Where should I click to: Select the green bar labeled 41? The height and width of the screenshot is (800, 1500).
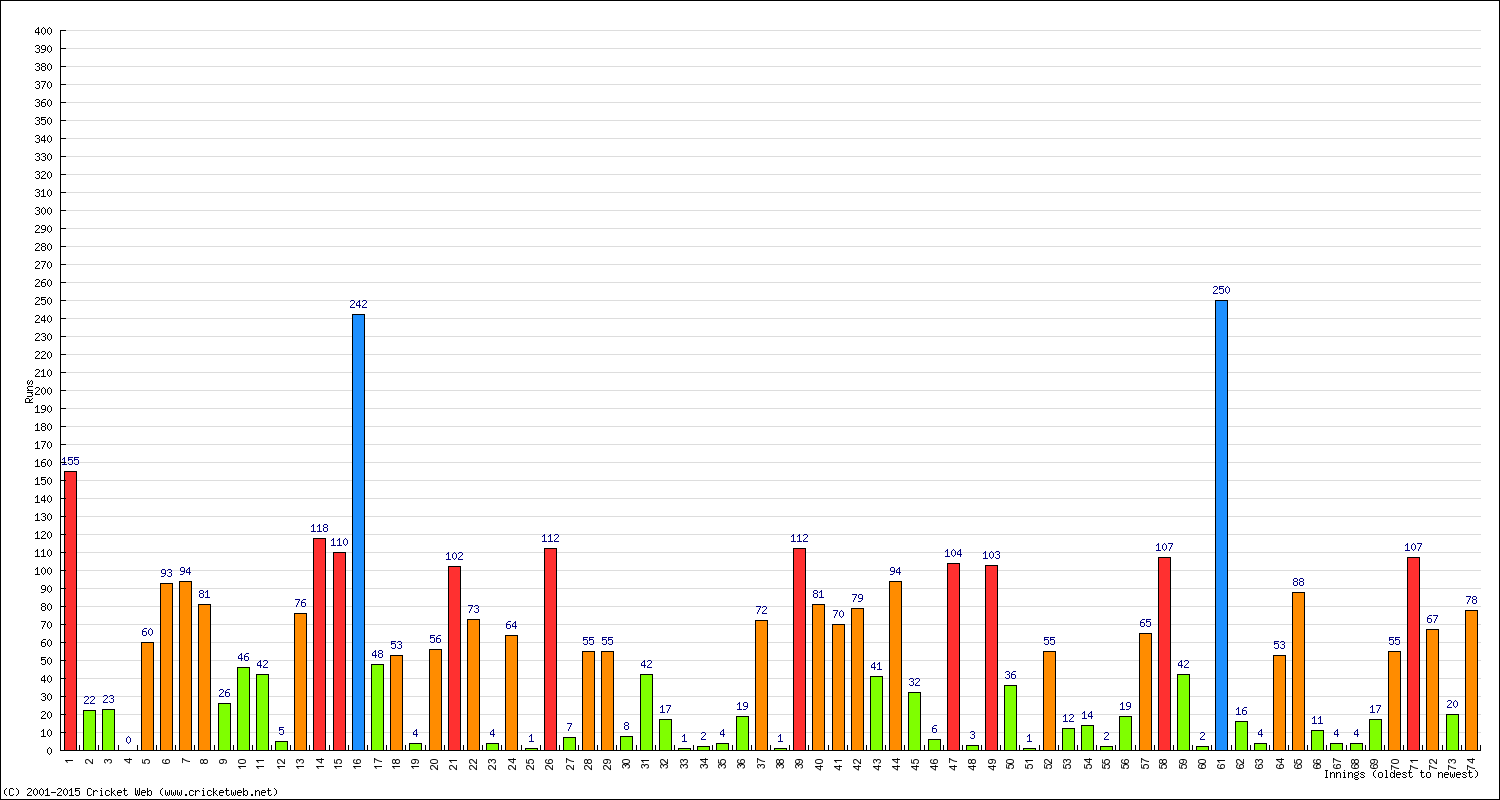pos(876,713)
